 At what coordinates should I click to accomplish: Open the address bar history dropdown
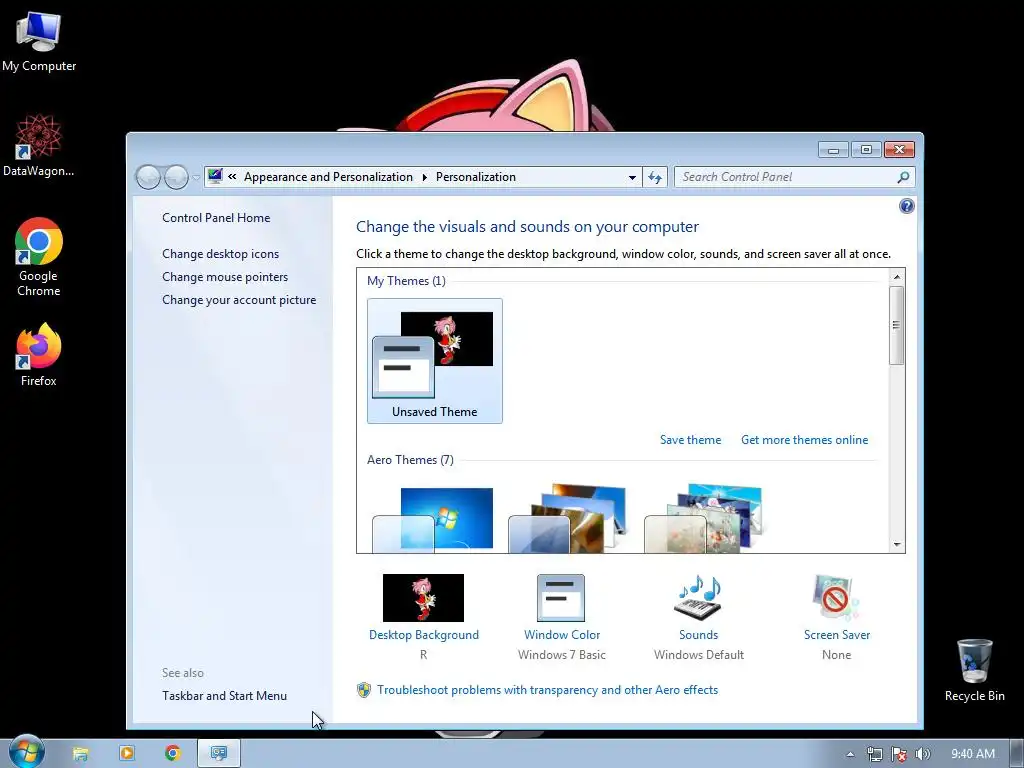(x=632, y=177)
